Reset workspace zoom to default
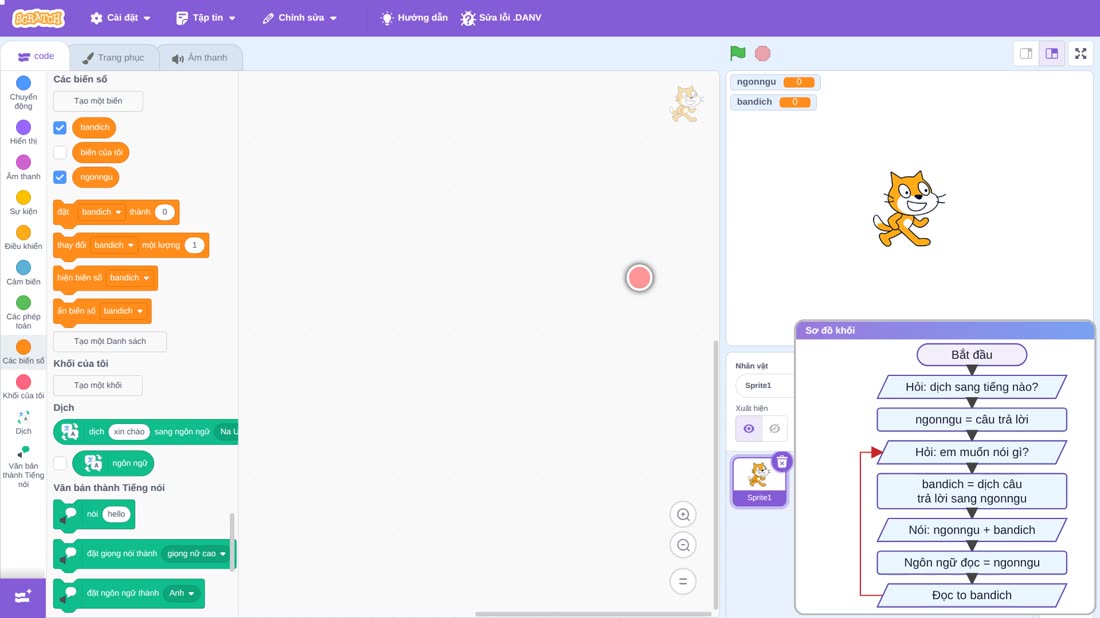The image size is (1100, 618). (x=683, y=582)
